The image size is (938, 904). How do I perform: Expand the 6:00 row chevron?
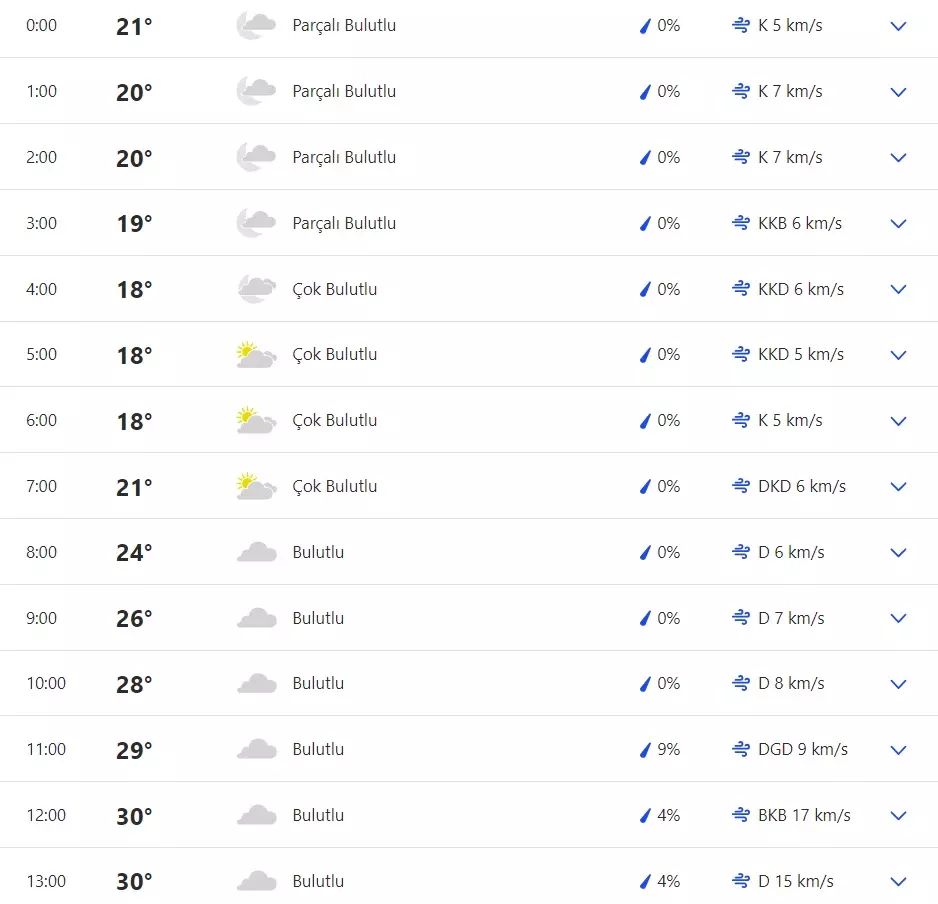click(898, 421)
